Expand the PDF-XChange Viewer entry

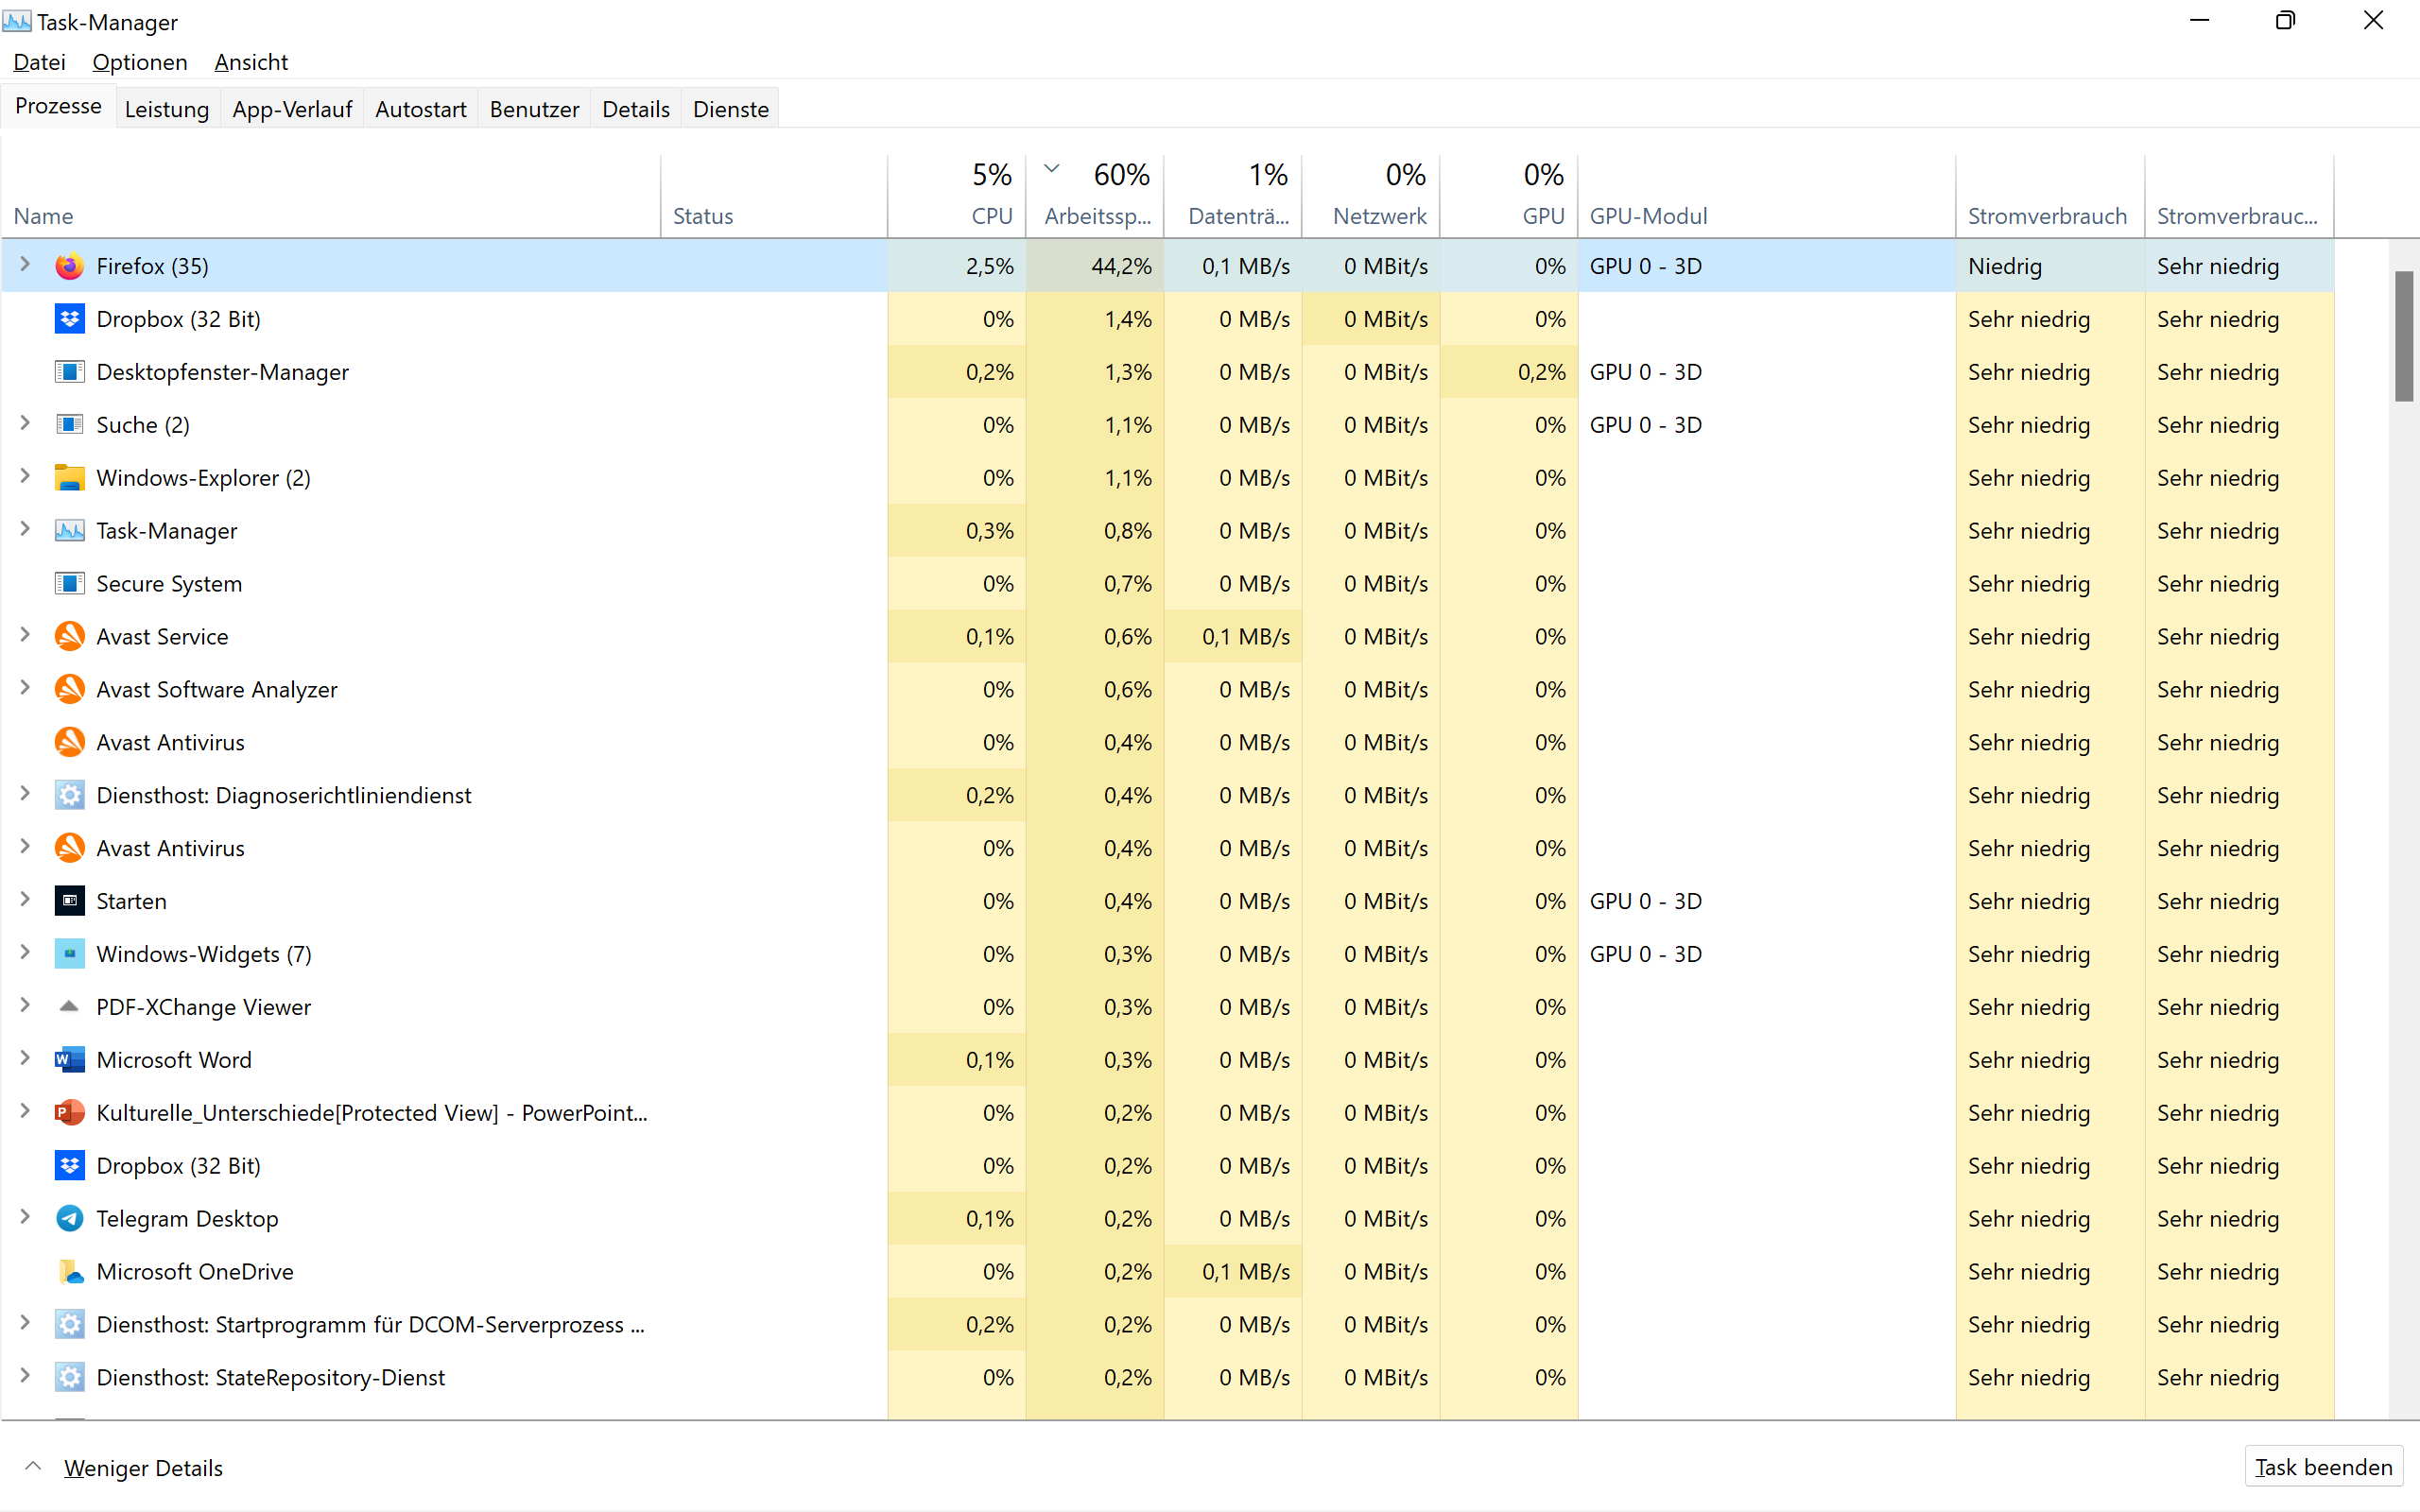coord(26,1006)
